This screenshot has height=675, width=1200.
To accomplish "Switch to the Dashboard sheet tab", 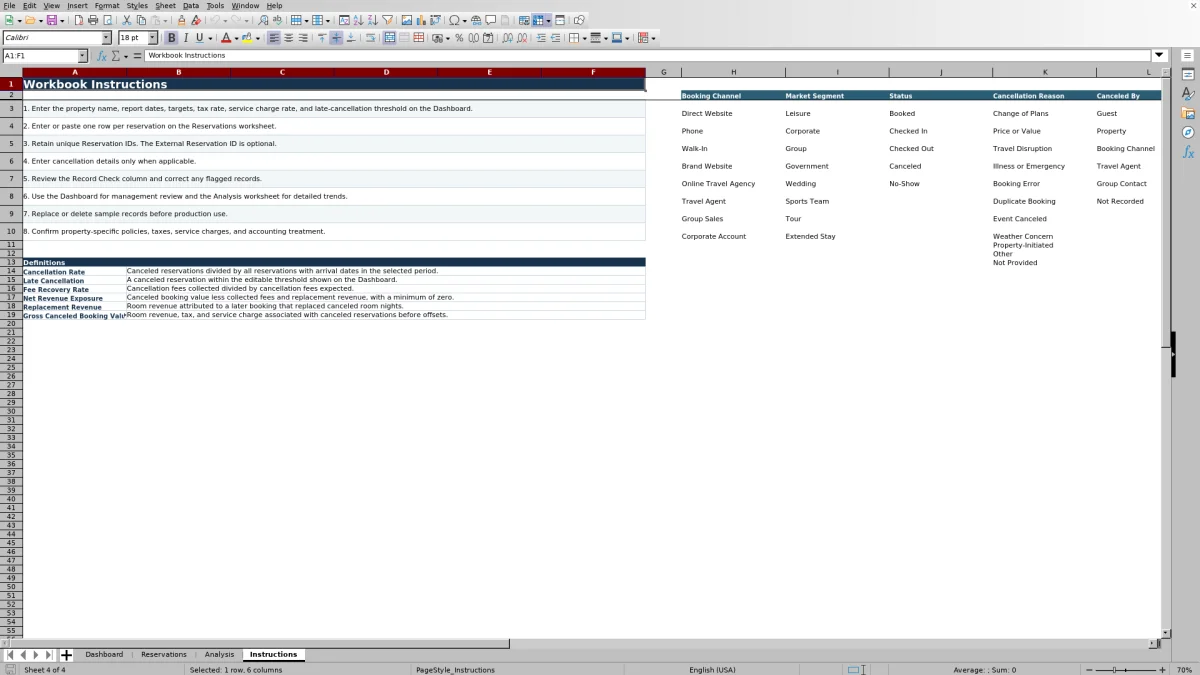I will point(104,655).
